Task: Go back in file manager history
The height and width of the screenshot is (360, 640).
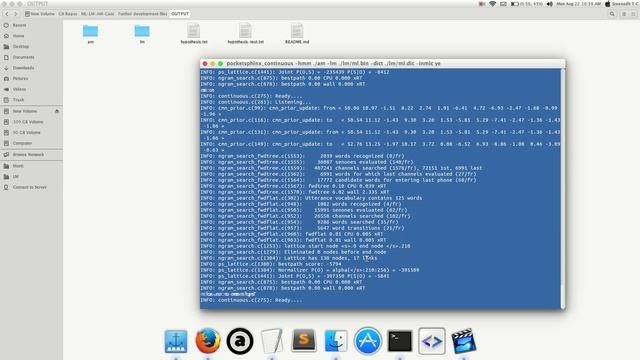Action: click(x=7, y=14)
